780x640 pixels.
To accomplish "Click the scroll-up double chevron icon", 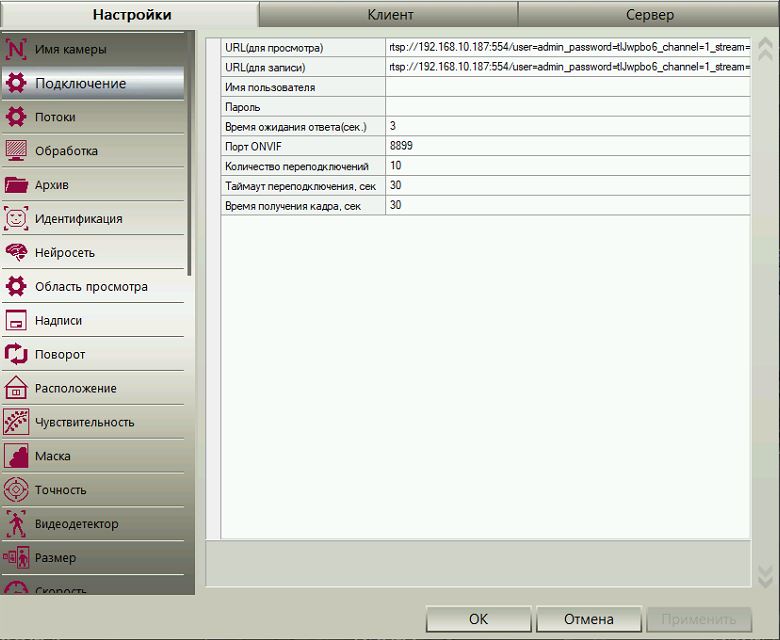I will (x=765, y=49).
